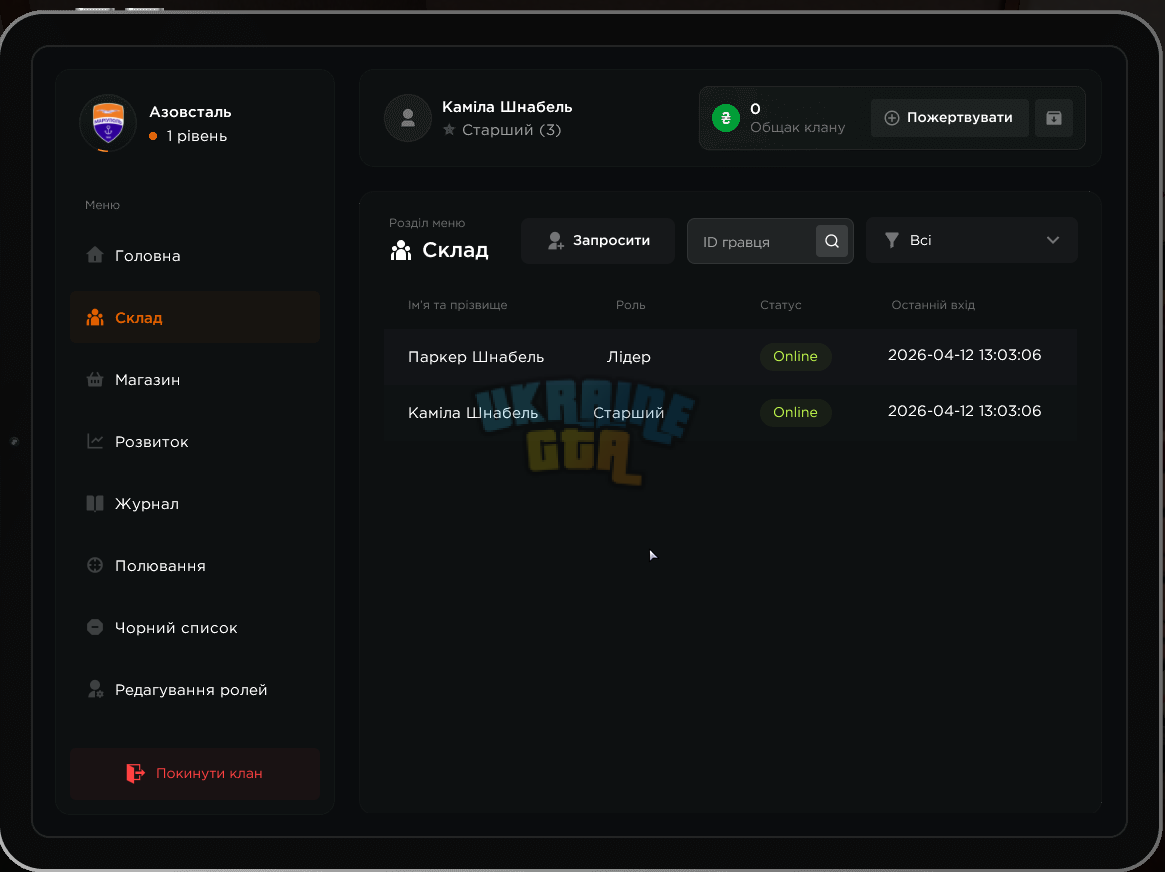
Task: Go to the Магазин menu item
Action: [x=195, y=380]
